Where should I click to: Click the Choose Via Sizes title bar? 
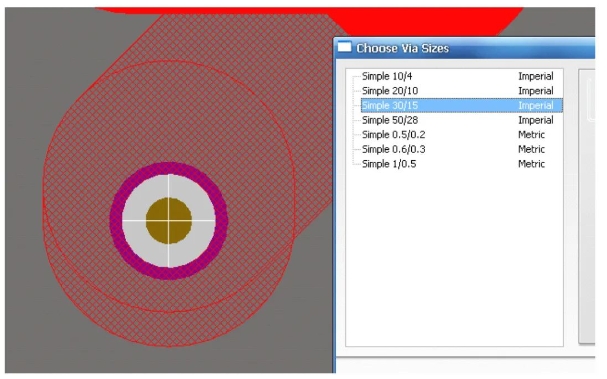coord(465,48)
